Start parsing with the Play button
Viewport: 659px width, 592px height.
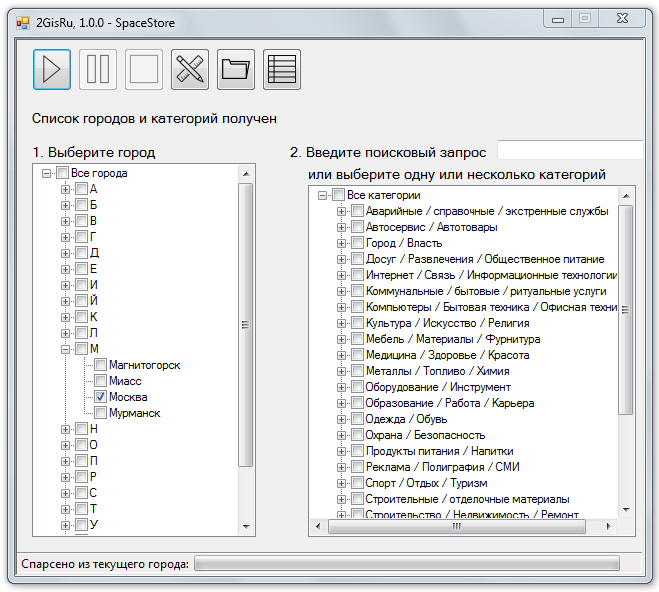tap(52, 69)
